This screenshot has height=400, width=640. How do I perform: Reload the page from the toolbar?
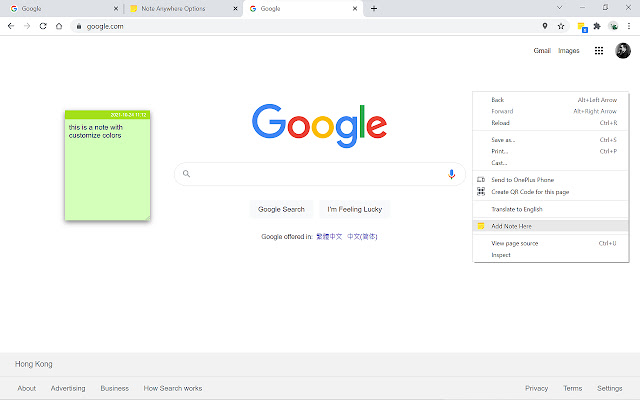tap(43, 26)
